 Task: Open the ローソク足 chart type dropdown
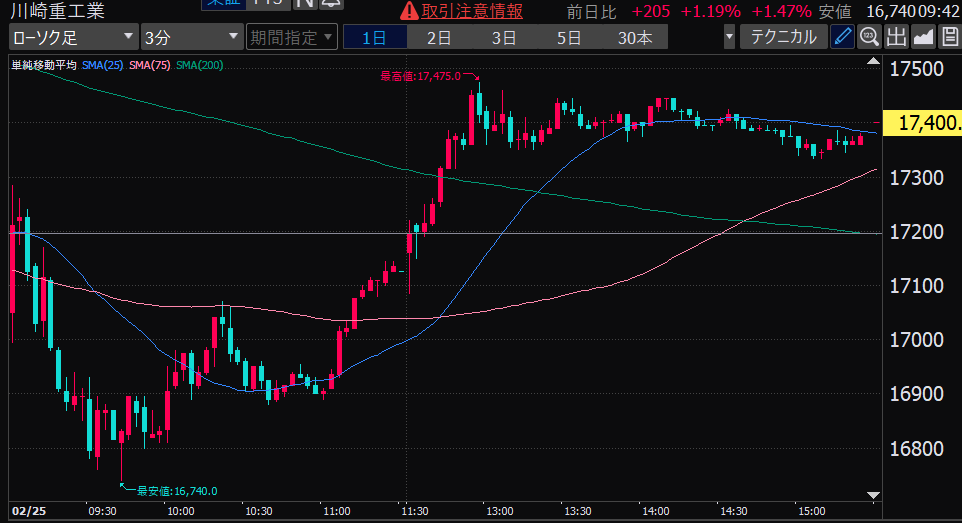pyautogui.click(x=73, y=38)
